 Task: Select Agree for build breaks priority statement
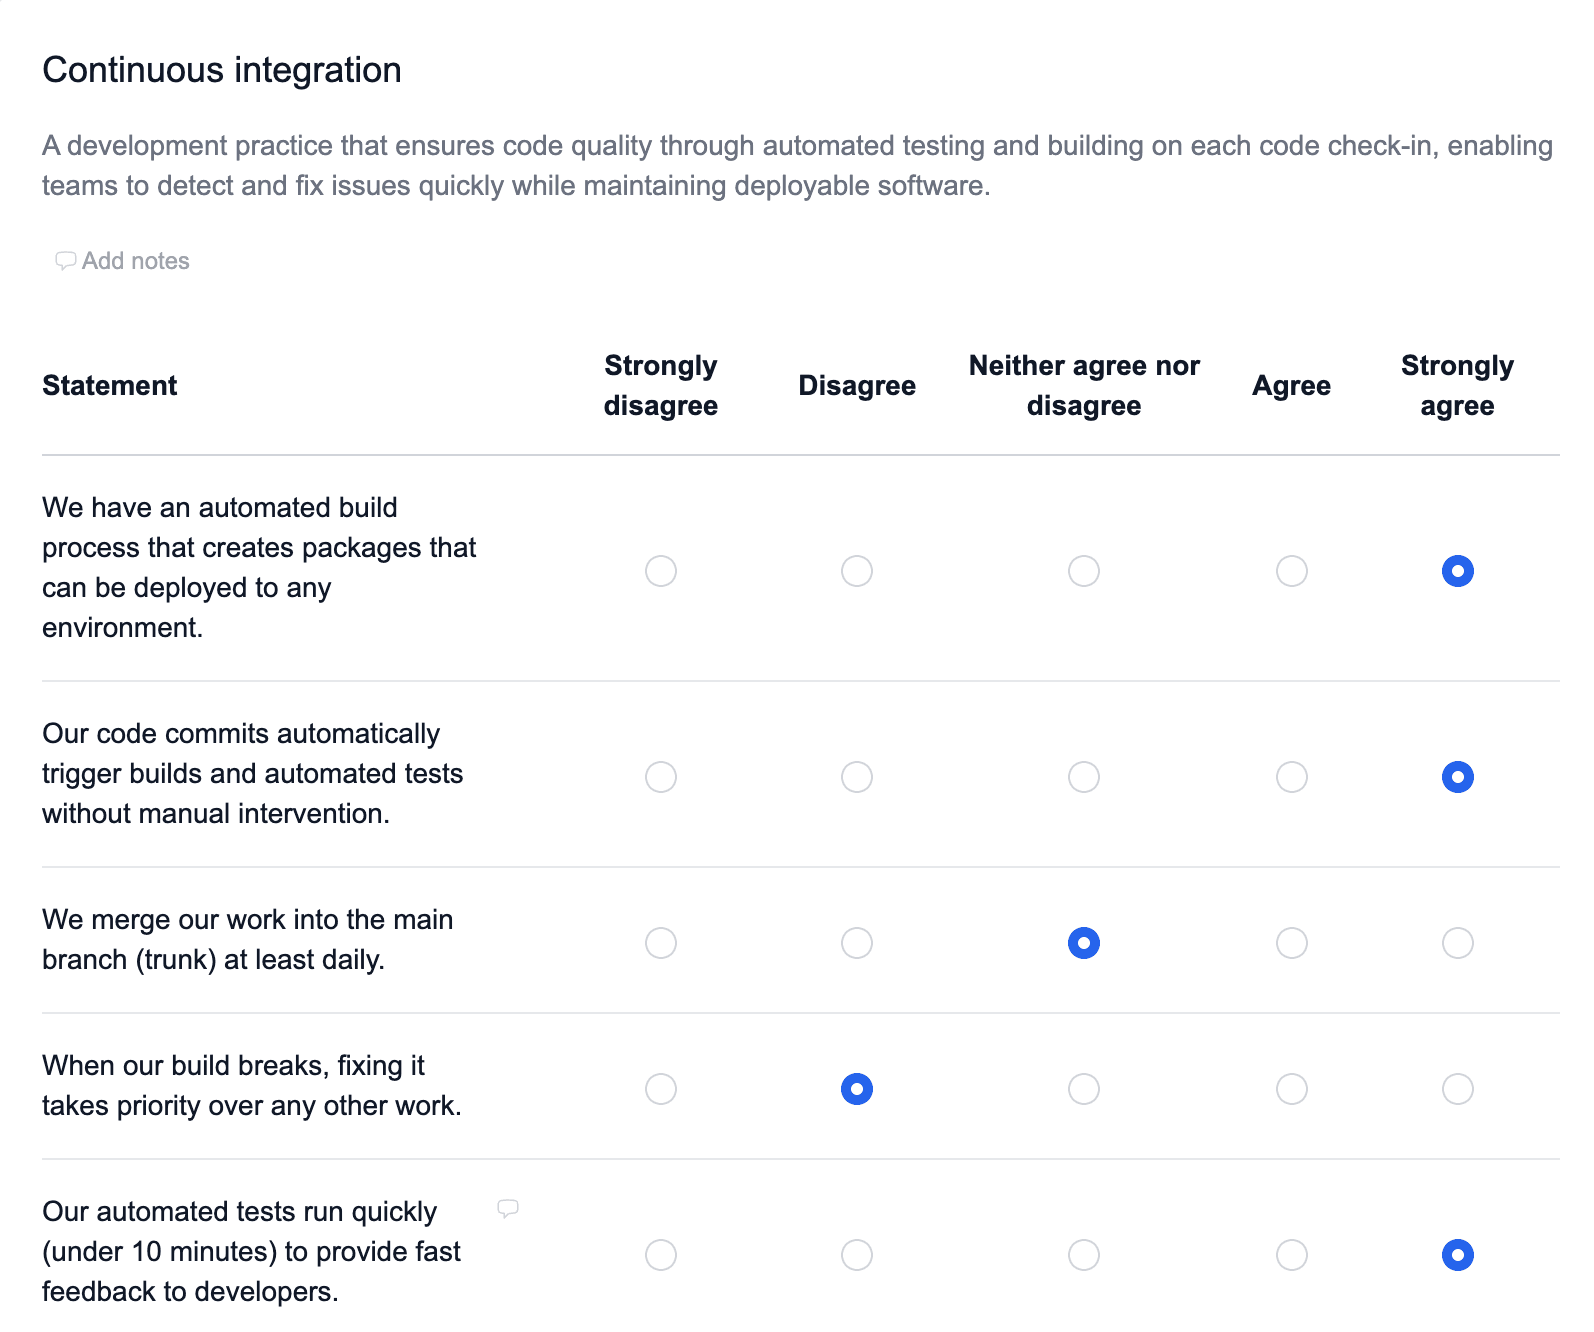pyautogui.click(x=1292, y=1089)
